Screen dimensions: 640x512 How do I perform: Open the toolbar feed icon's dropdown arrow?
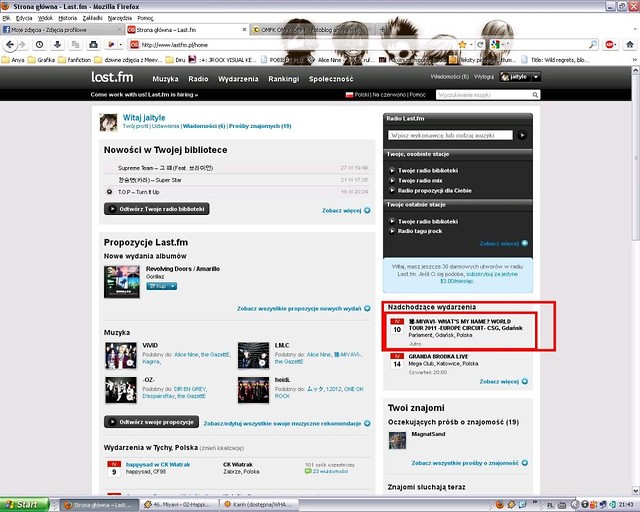coord(120,45)
